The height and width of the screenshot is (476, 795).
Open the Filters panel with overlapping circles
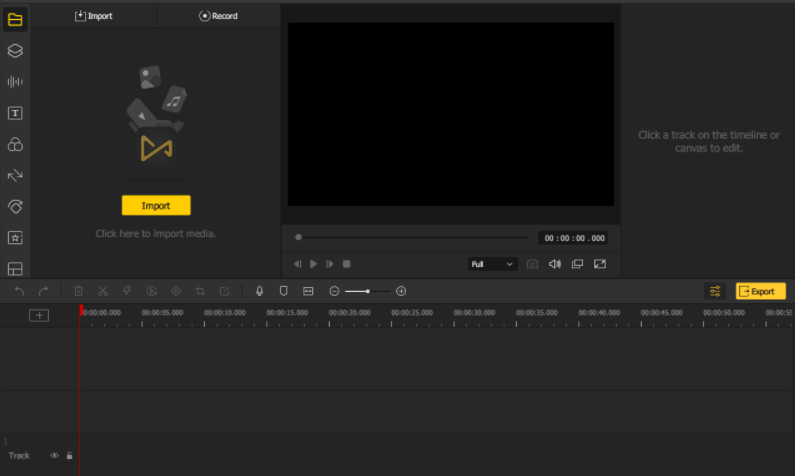point(15,145)
